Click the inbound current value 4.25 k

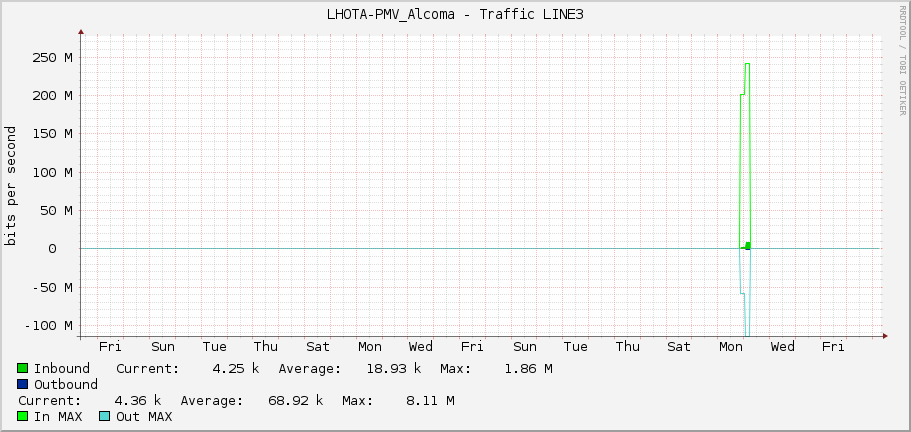pyautogui.click(x=235, y=368)
